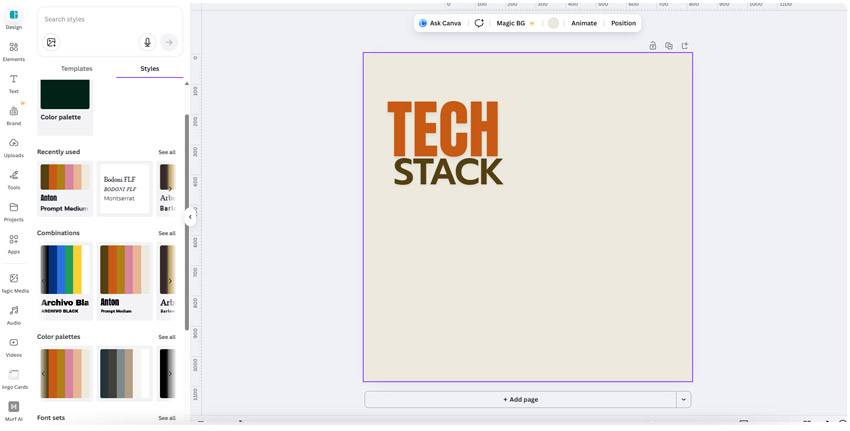The width and height of the screenshot is (850, 431).
Task: Click See all next to Color palettes
Action: pyautogui.click(x=166, y=337)
